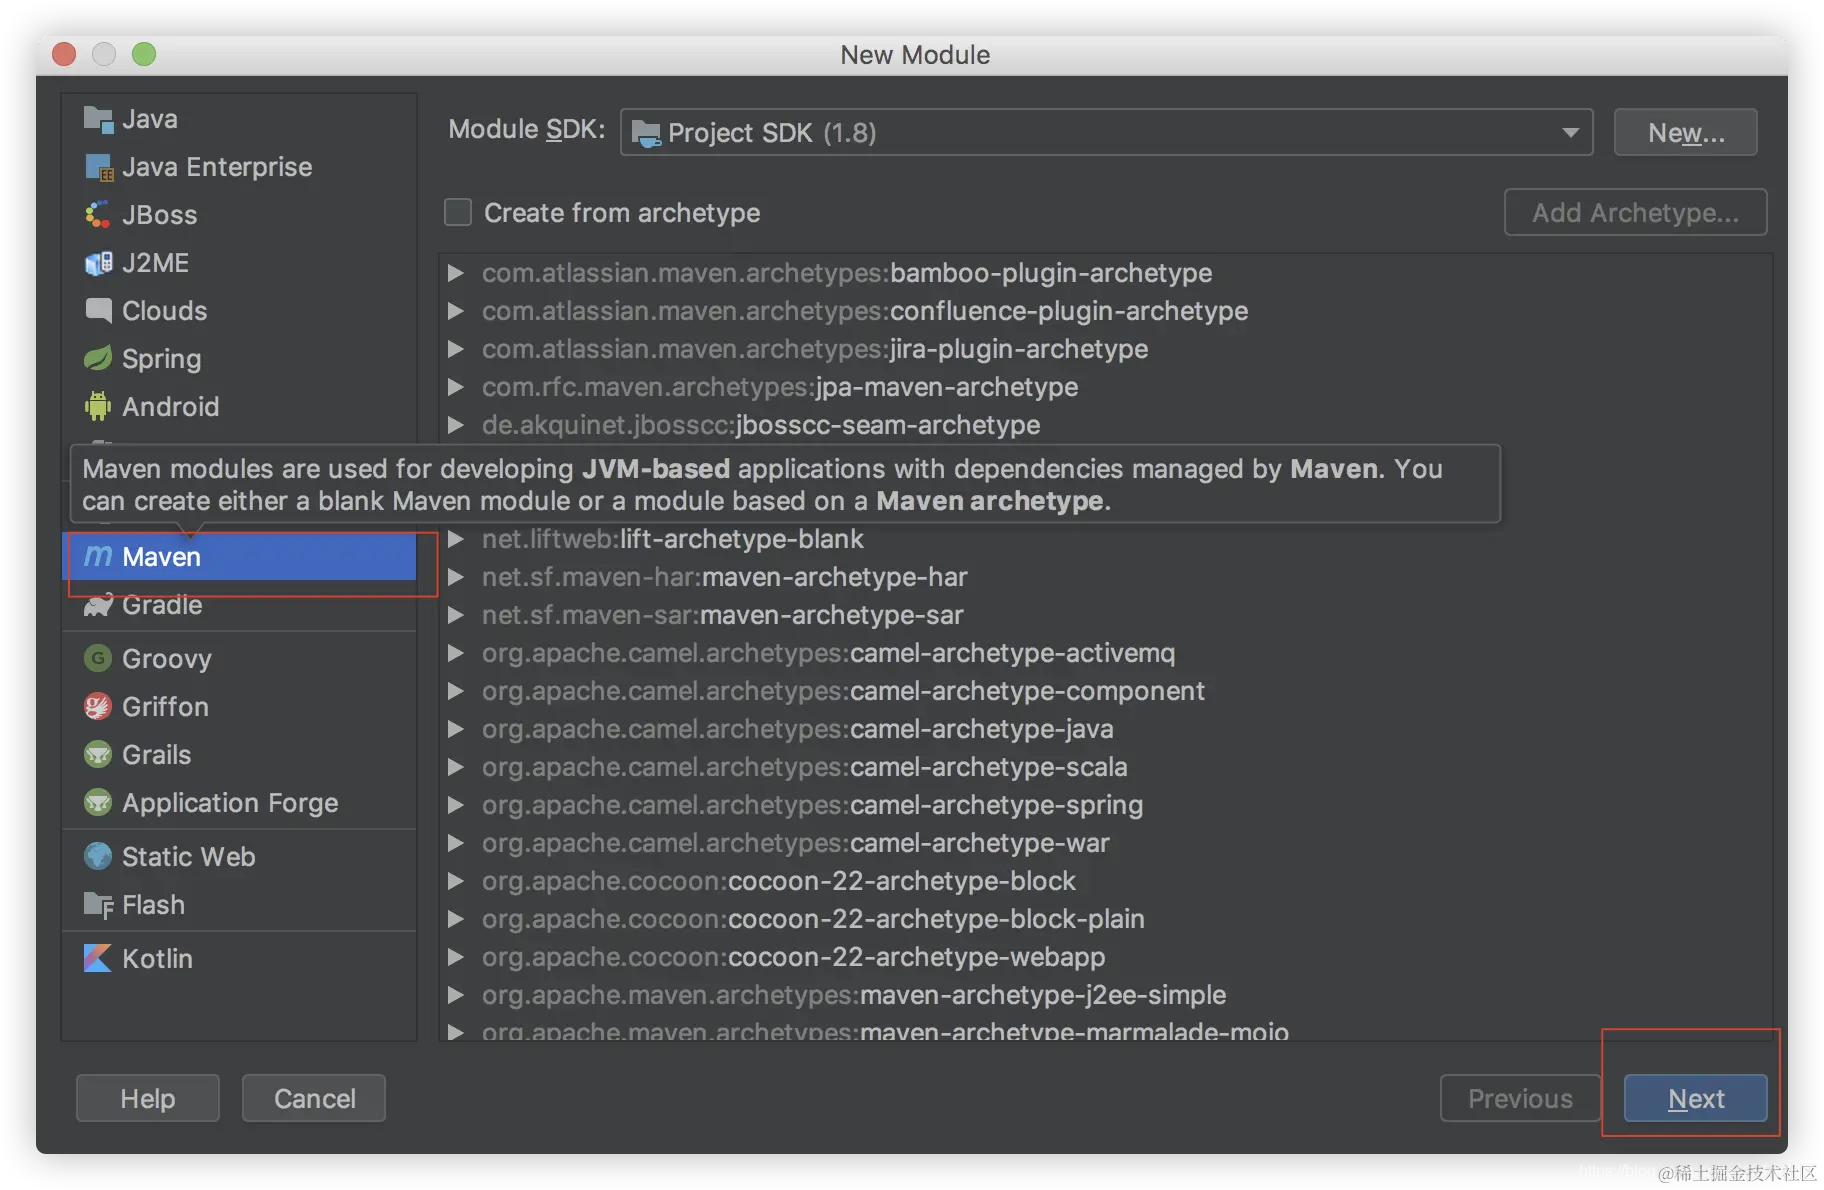Click the Maven m icon
This screenshot has width=1824, height=1190.
[98, 556]
